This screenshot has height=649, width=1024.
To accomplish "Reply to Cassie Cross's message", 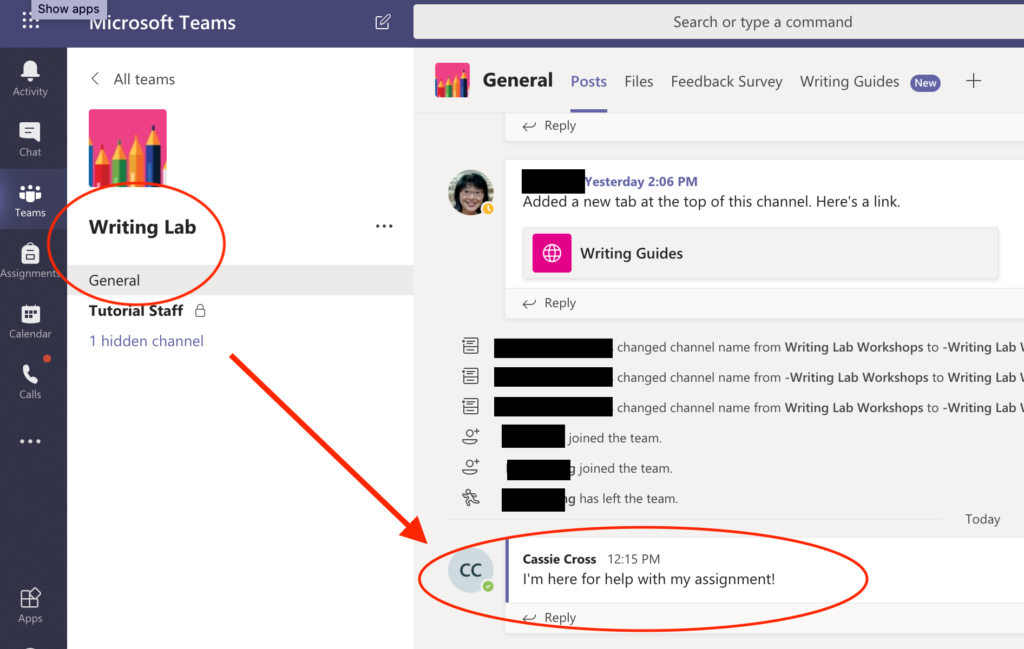I will pos(550,617).
